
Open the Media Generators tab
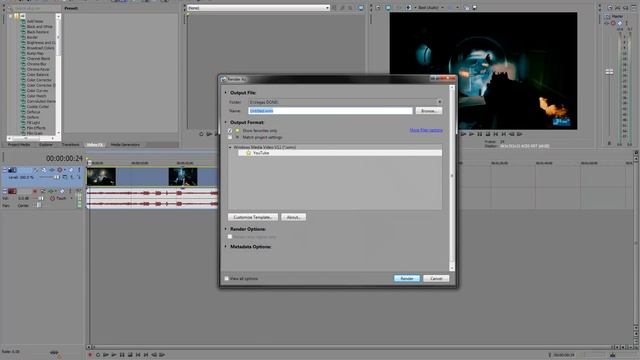pyautogui.click(x=125, y=144)
